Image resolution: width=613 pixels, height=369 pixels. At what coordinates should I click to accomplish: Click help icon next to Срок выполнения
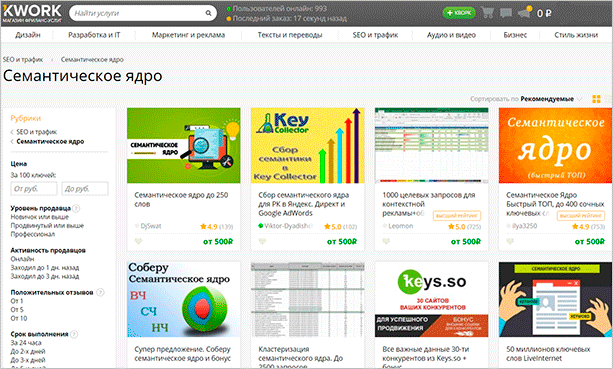[x=73, y=334]
